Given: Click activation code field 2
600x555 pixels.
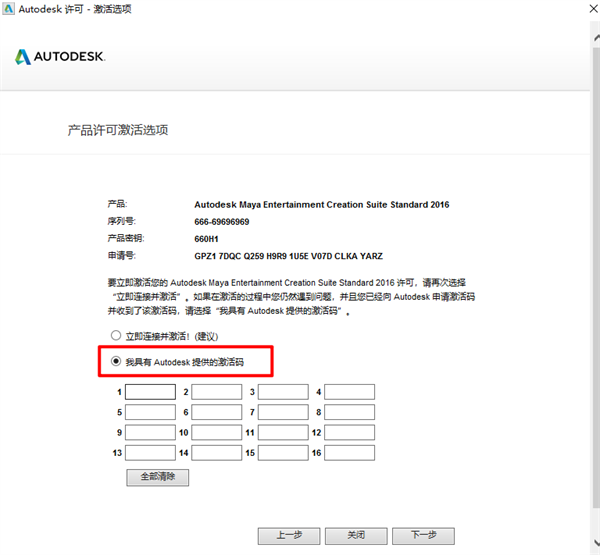Looking at the screenshot, I should (x=217, y=392).
